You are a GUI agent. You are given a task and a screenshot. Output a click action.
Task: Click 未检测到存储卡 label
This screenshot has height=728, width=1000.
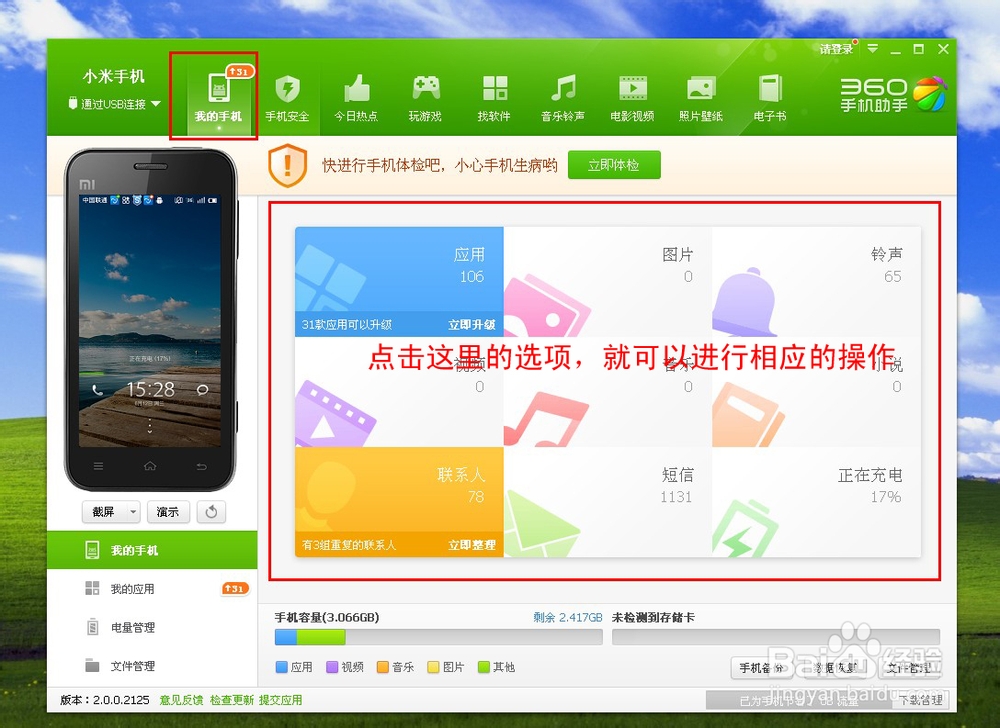(x=653, y=617)
